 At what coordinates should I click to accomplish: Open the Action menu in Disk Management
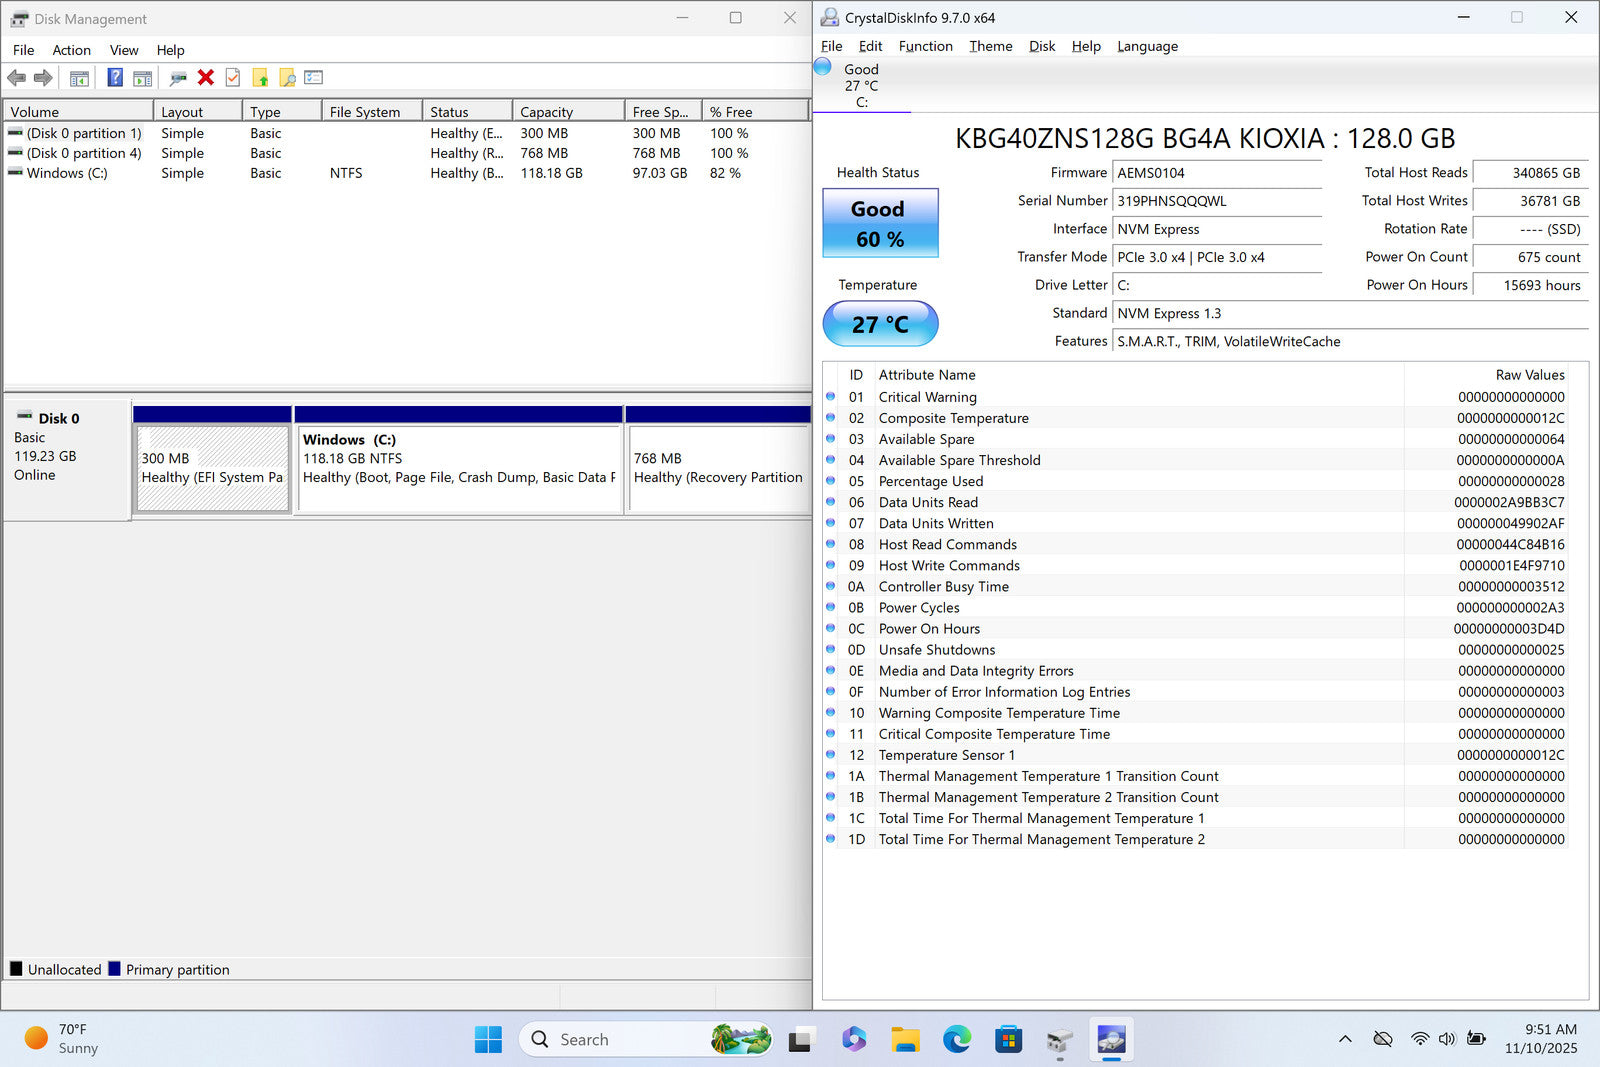pos(71,50)
